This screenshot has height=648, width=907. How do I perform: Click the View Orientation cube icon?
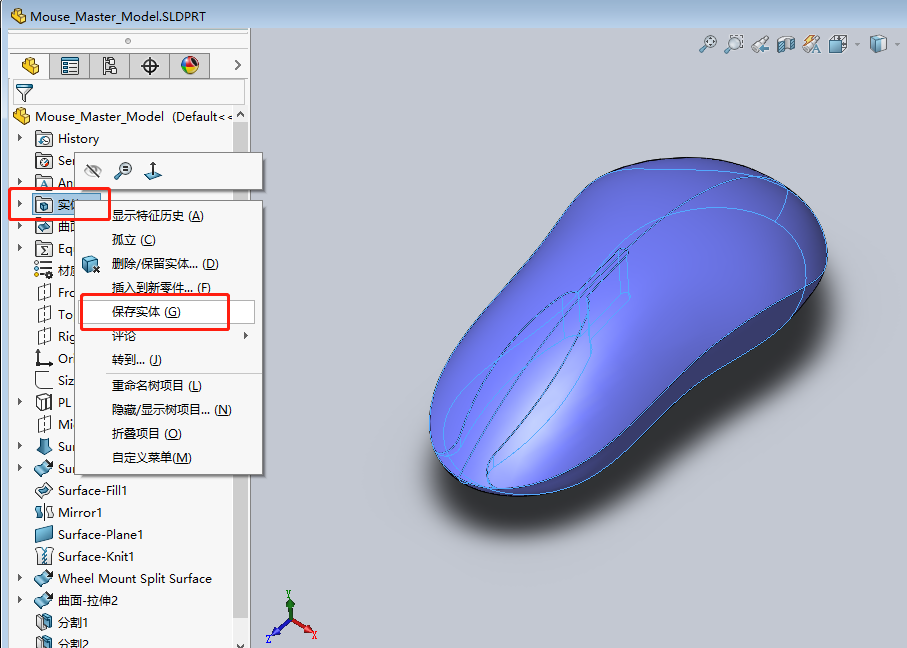pos(838,44)
